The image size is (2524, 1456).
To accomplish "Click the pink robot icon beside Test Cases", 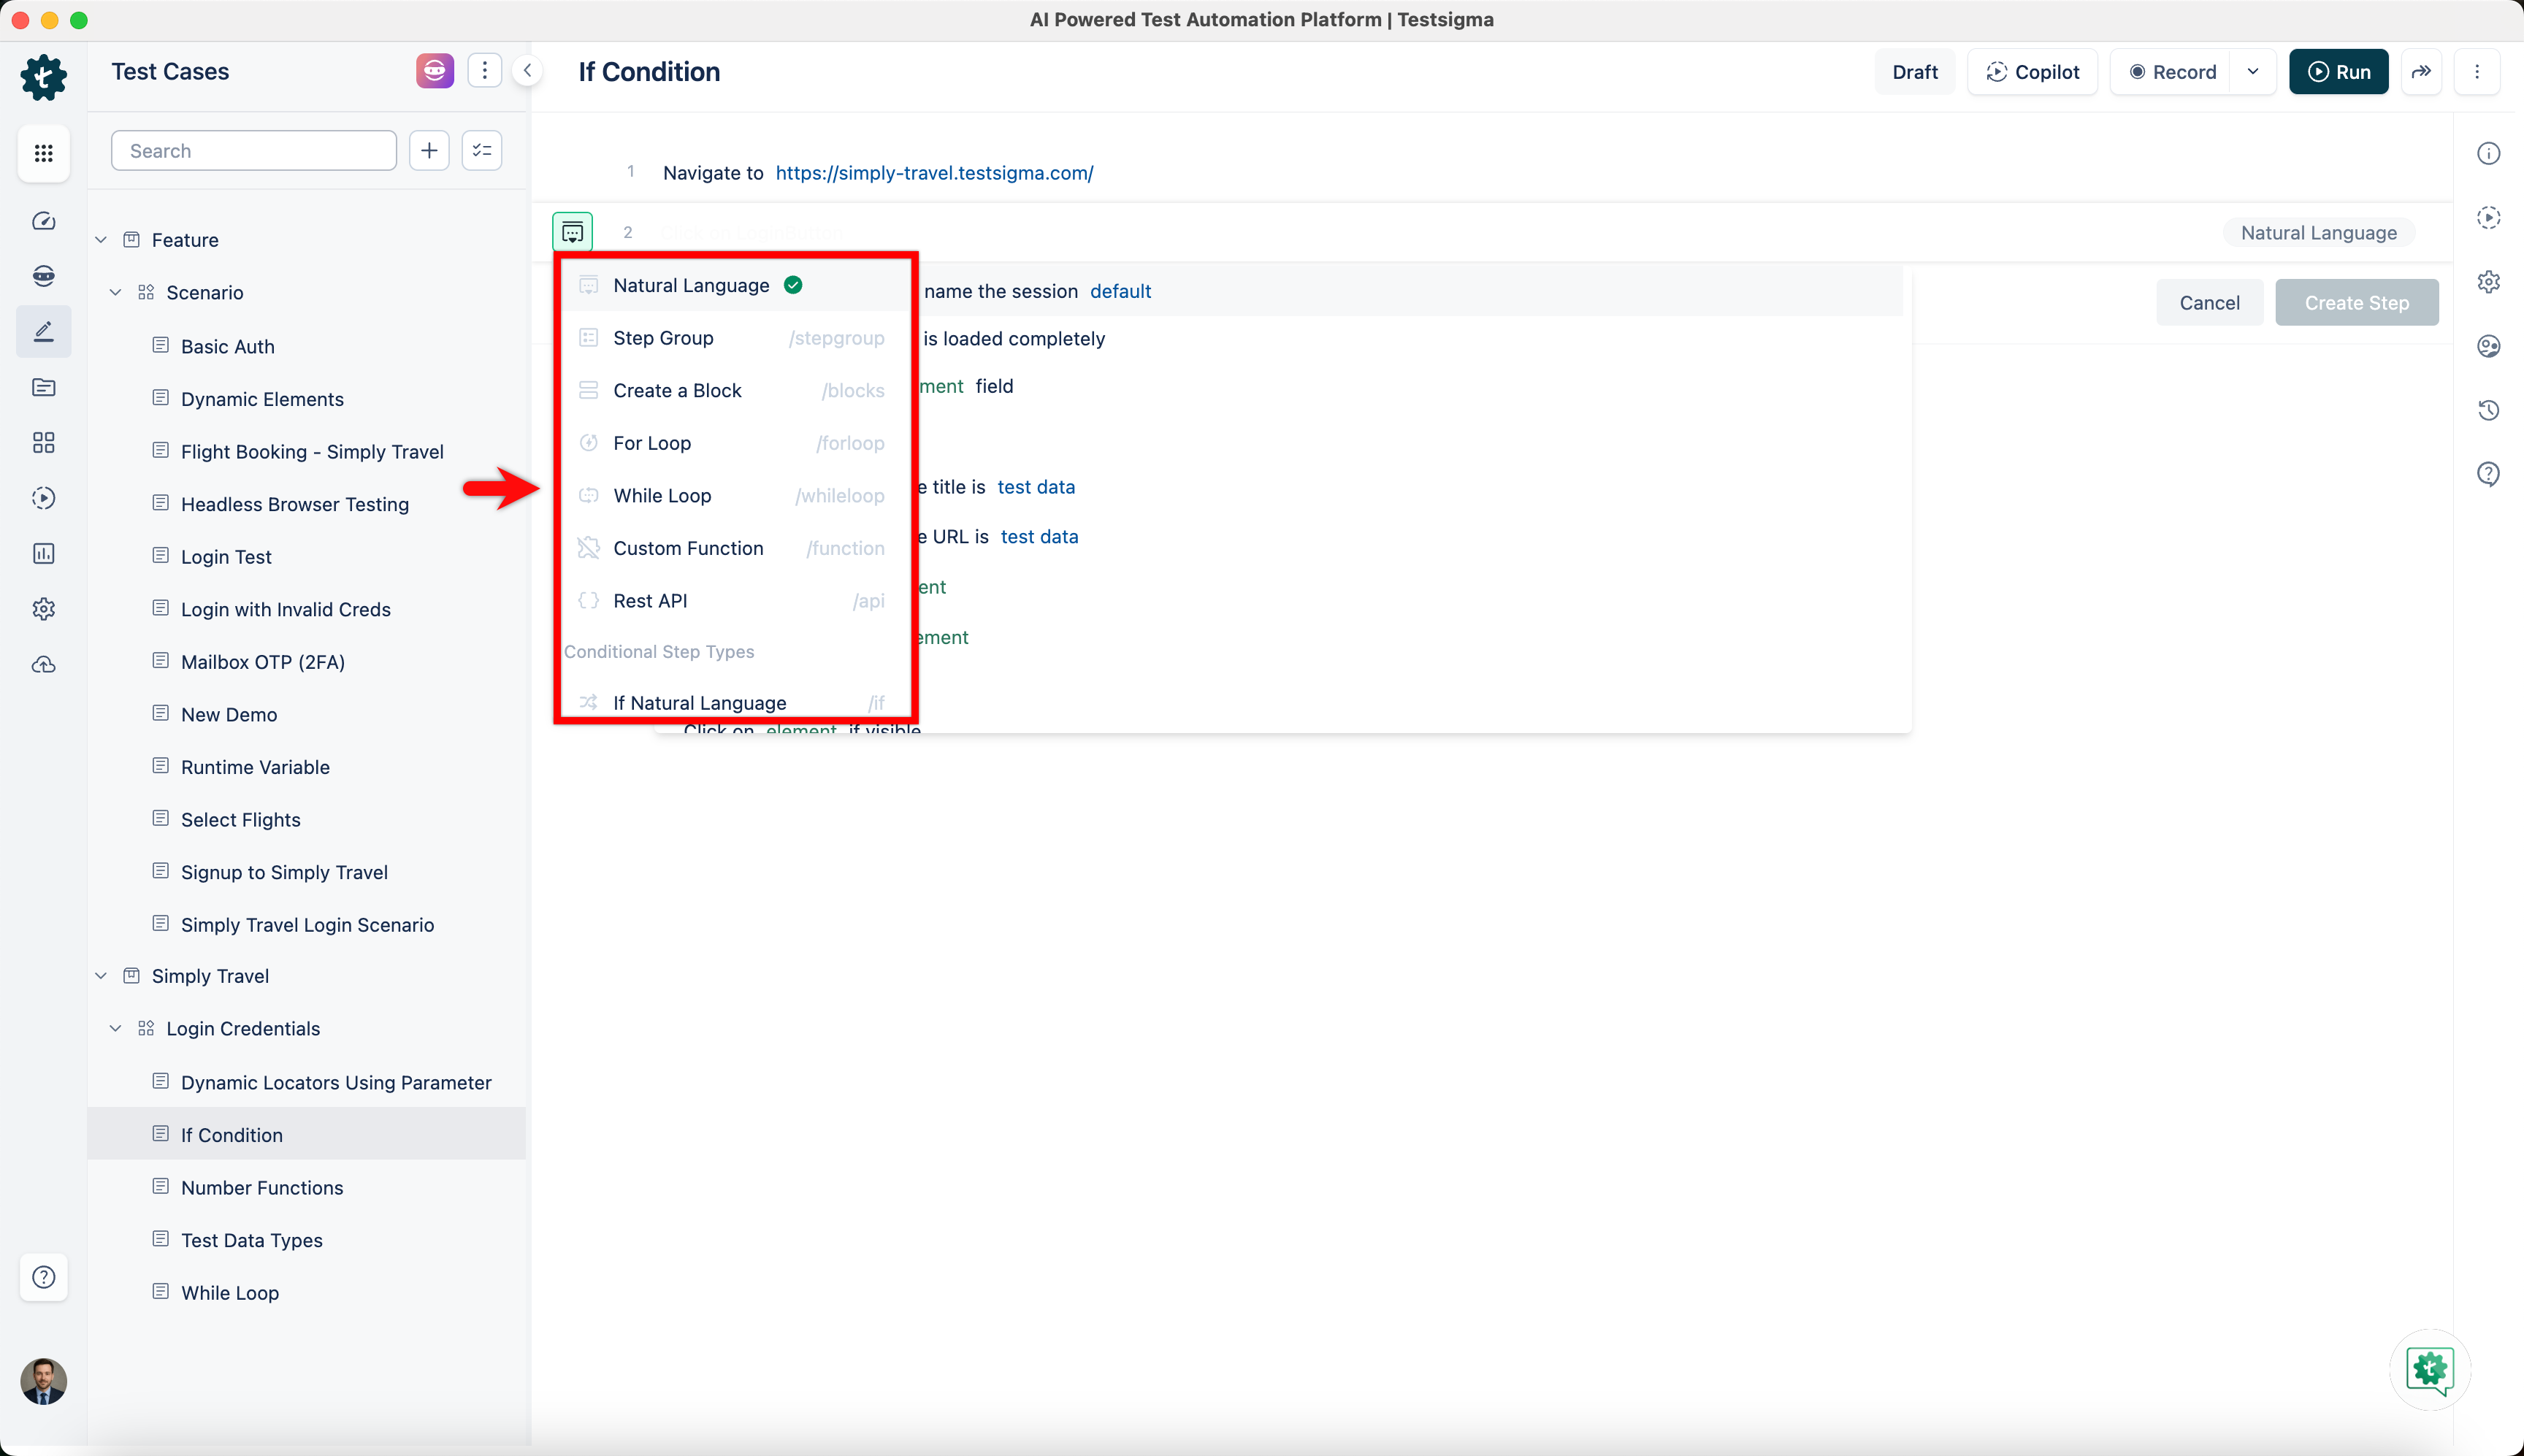I will coord(435,71).
